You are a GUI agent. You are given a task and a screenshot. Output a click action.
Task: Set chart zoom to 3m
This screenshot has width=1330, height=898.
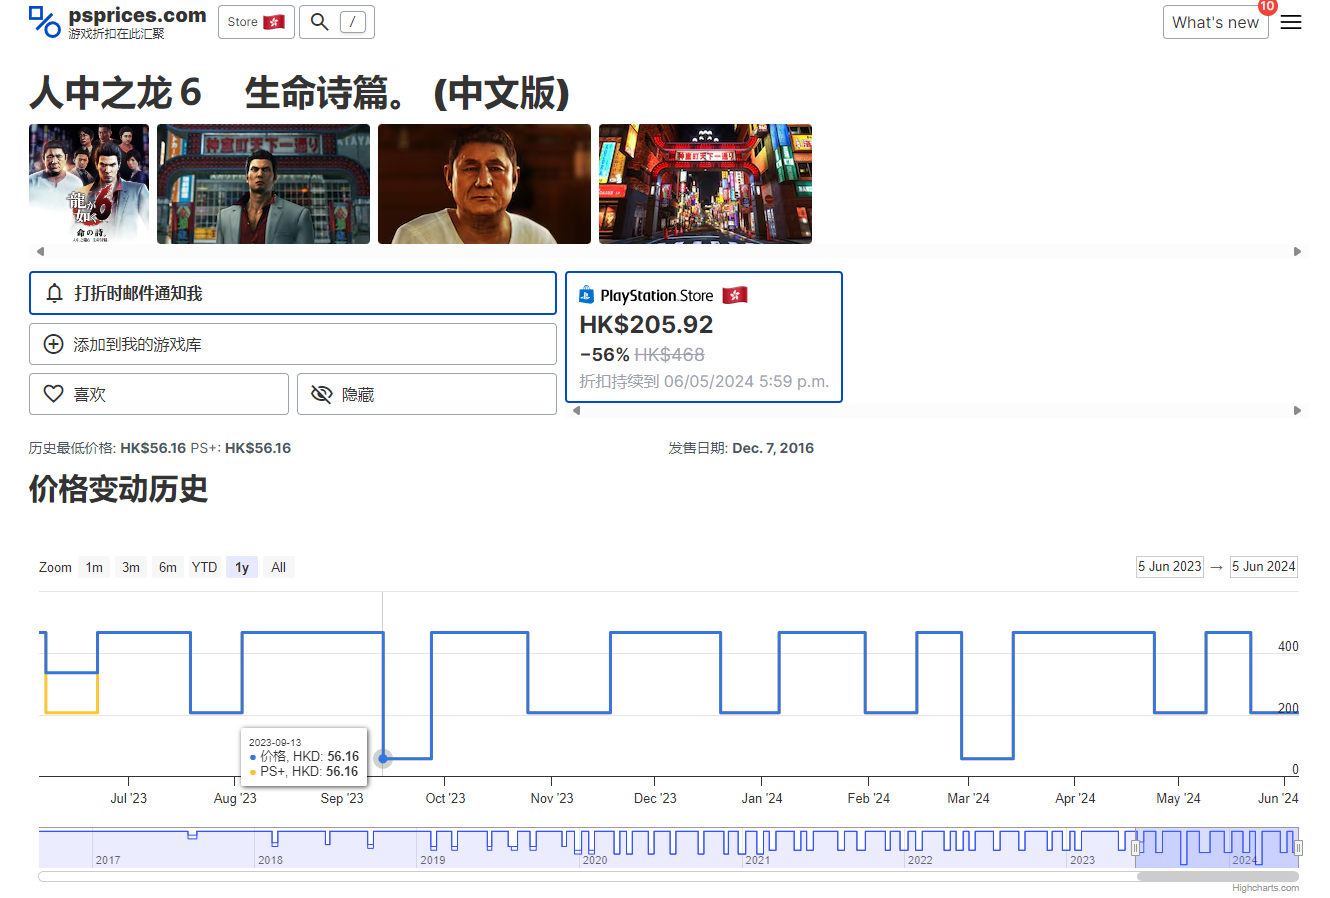tap(131, 567)
